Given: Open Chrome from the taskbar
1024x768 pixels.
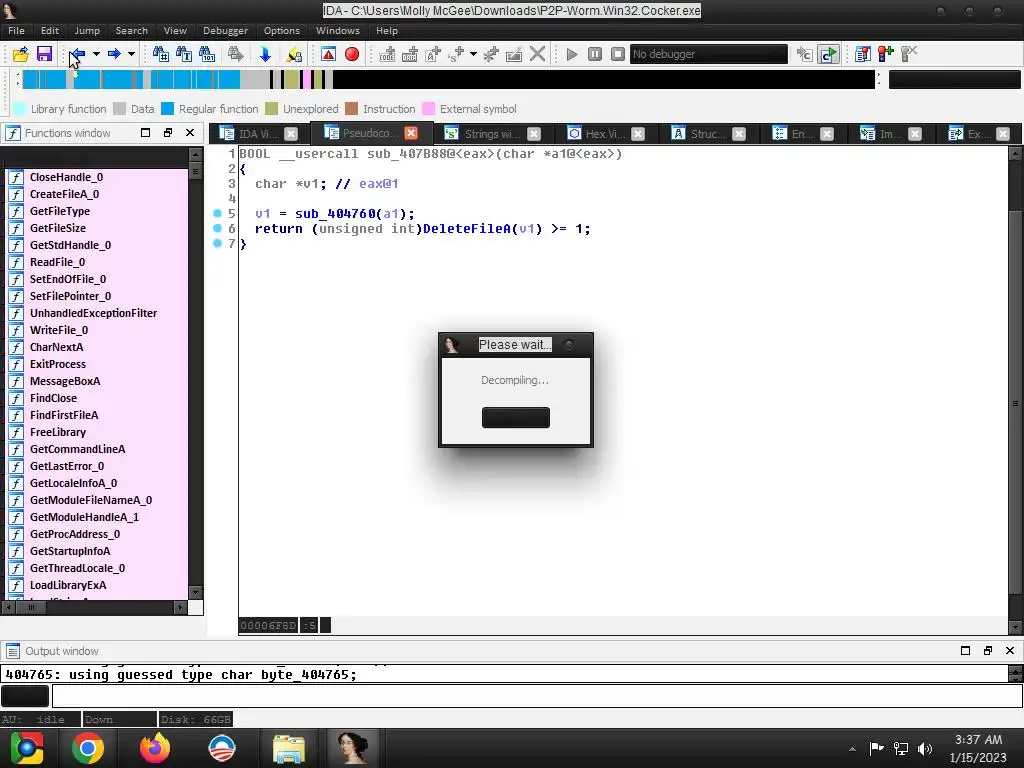Looking at the screenshot, I should click(88, 748).
